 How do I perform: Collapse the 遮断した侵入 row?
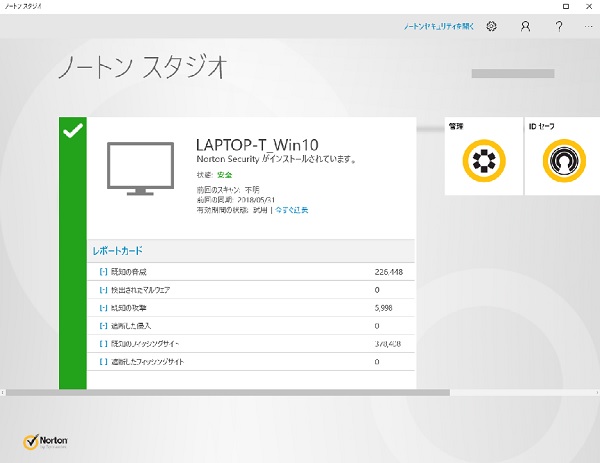coord(103,326)
